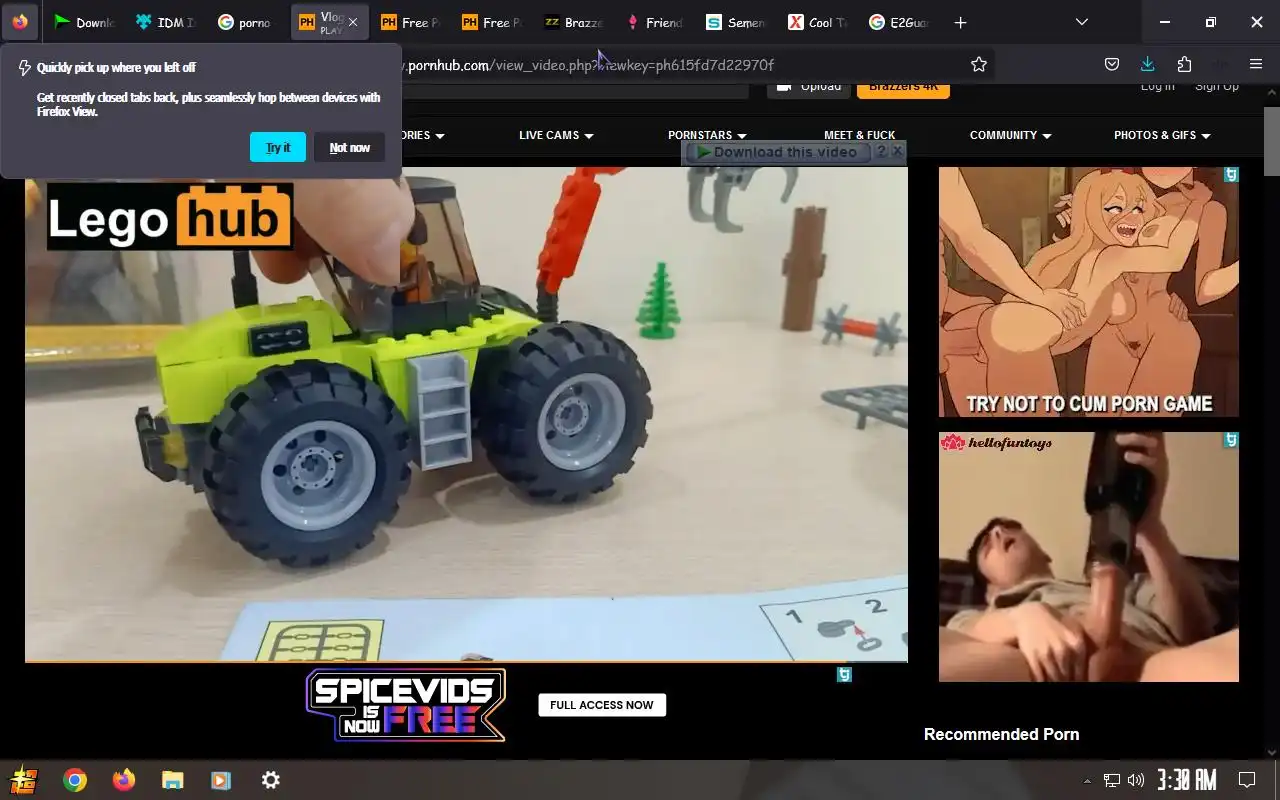Open the Firefox downloads panel

pyautogui.click(x=1147, y=64)
